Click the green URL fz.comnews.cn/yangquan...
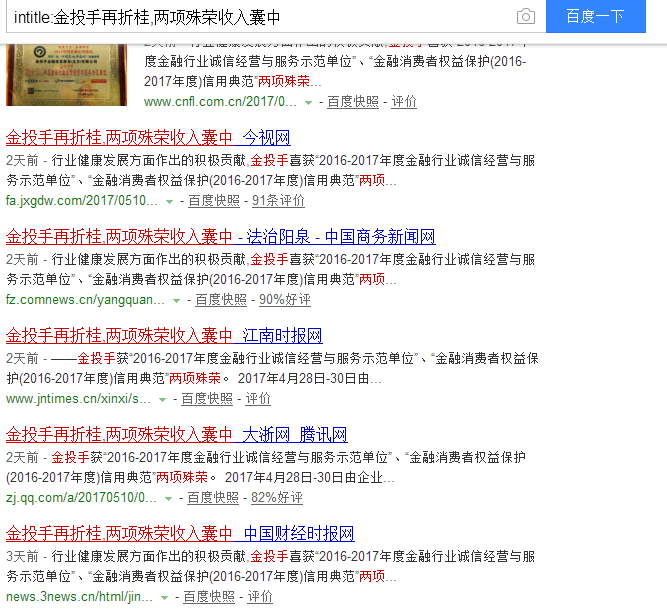The width and height of the screenshot is (667, 612). tap(85, 300)
